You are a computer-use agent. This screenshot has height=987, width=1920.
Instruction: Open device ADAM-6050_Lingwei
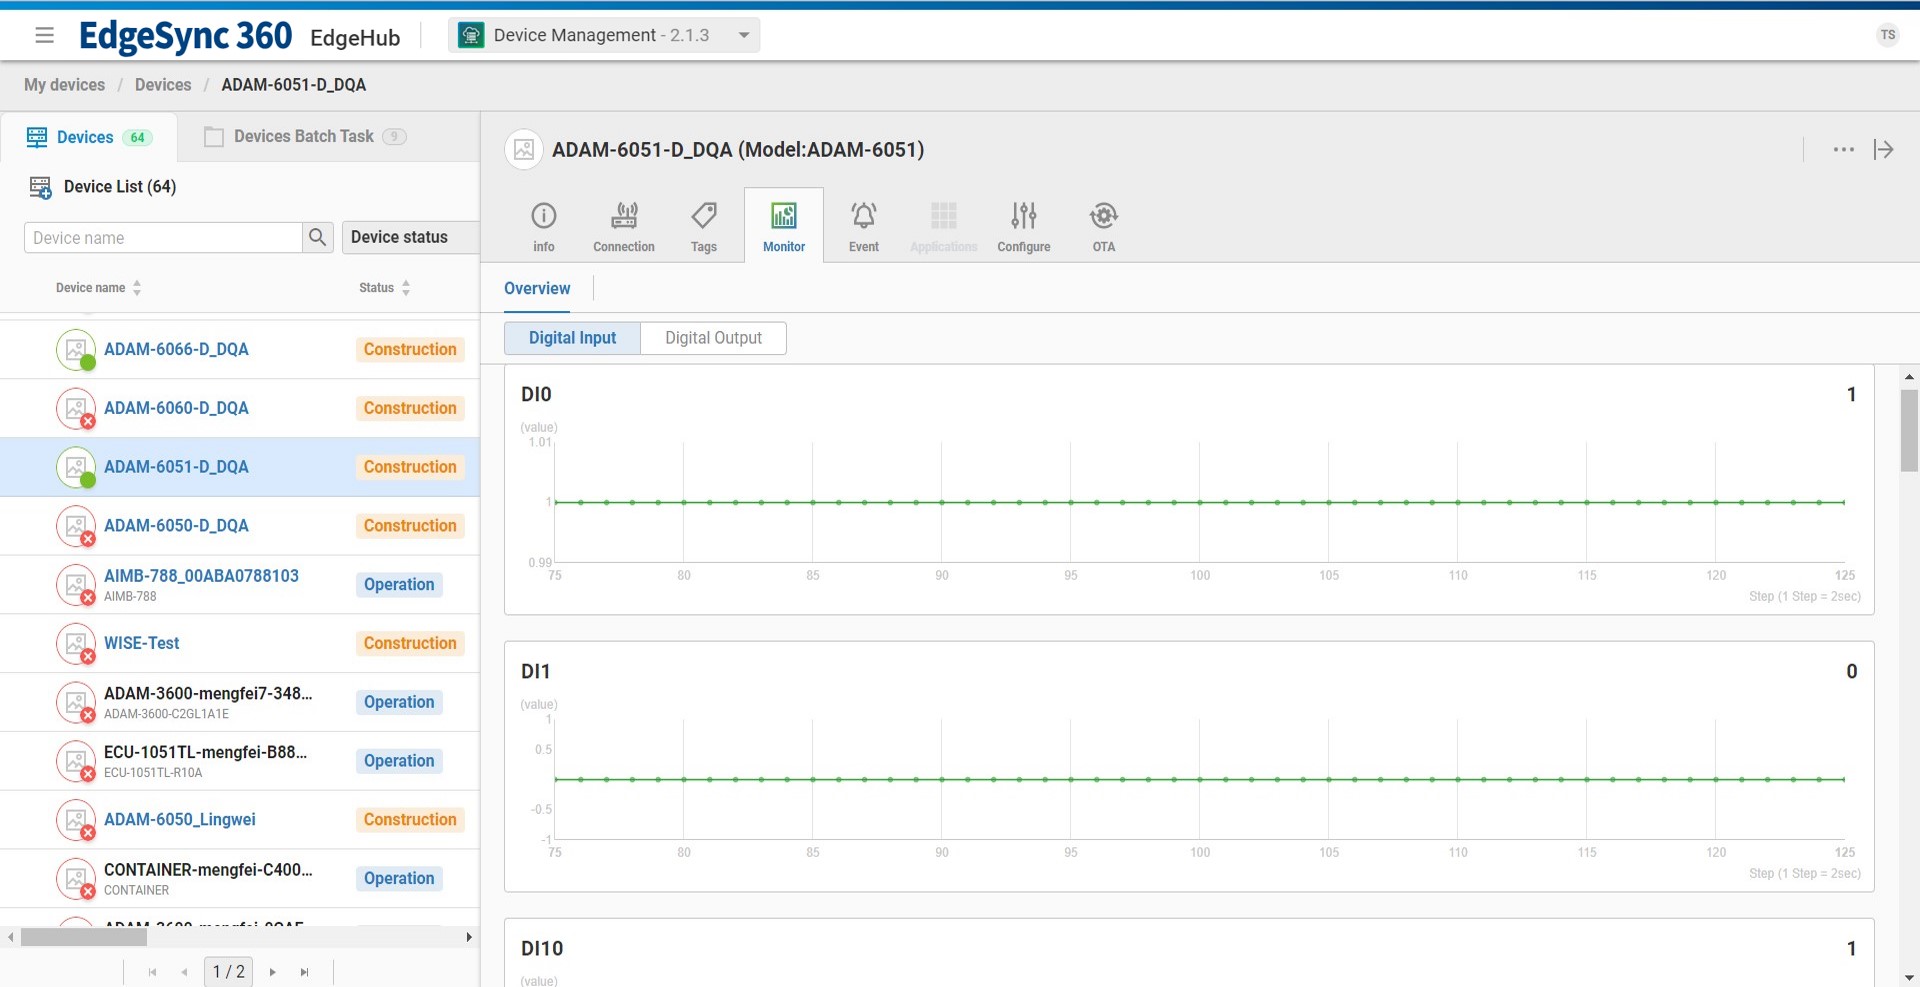tap(180, 820)
